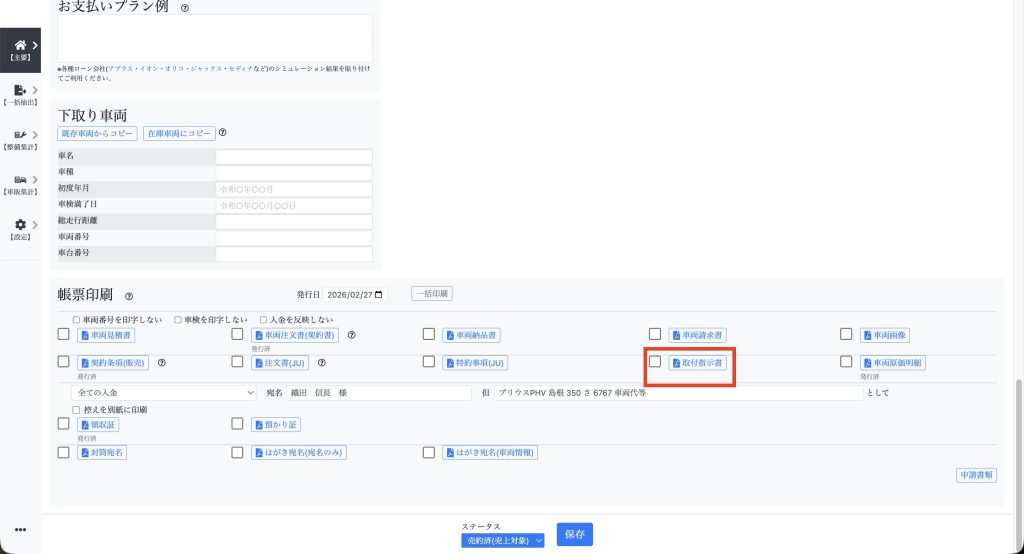Open the 車販集計 car sidebar icon
Image resolution: width=1024 pixels, height=554 pixels.
coord(20,181)
